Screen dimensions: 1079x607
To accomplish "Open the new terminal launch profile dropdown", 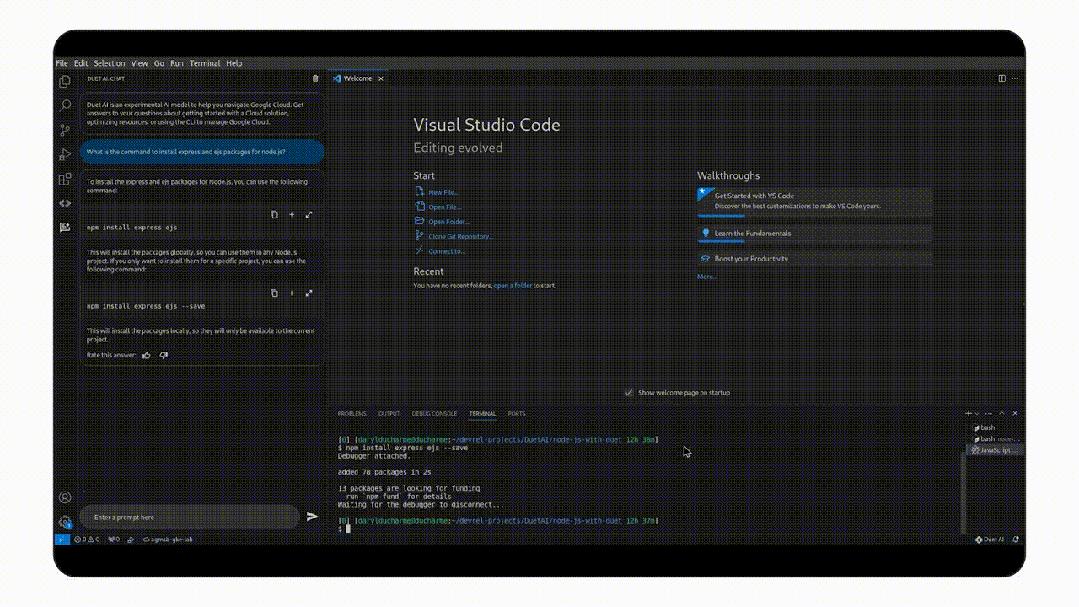I will coord(978,413).
